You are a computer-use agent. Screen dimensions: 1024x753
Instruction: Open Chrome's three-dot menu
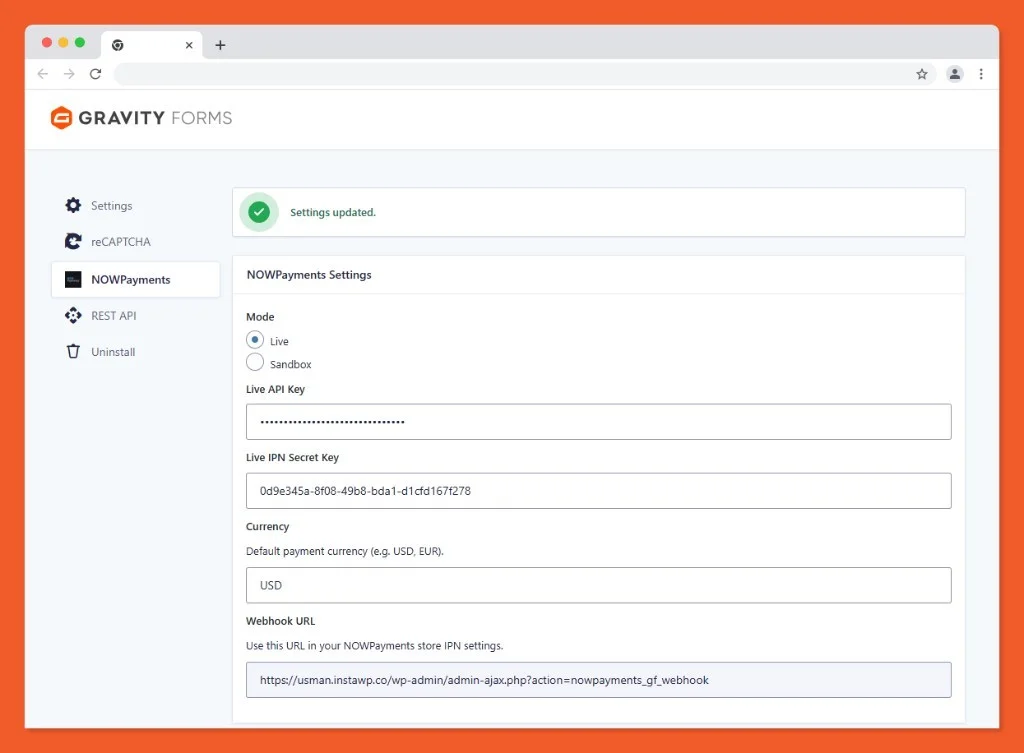coord(981,74)
